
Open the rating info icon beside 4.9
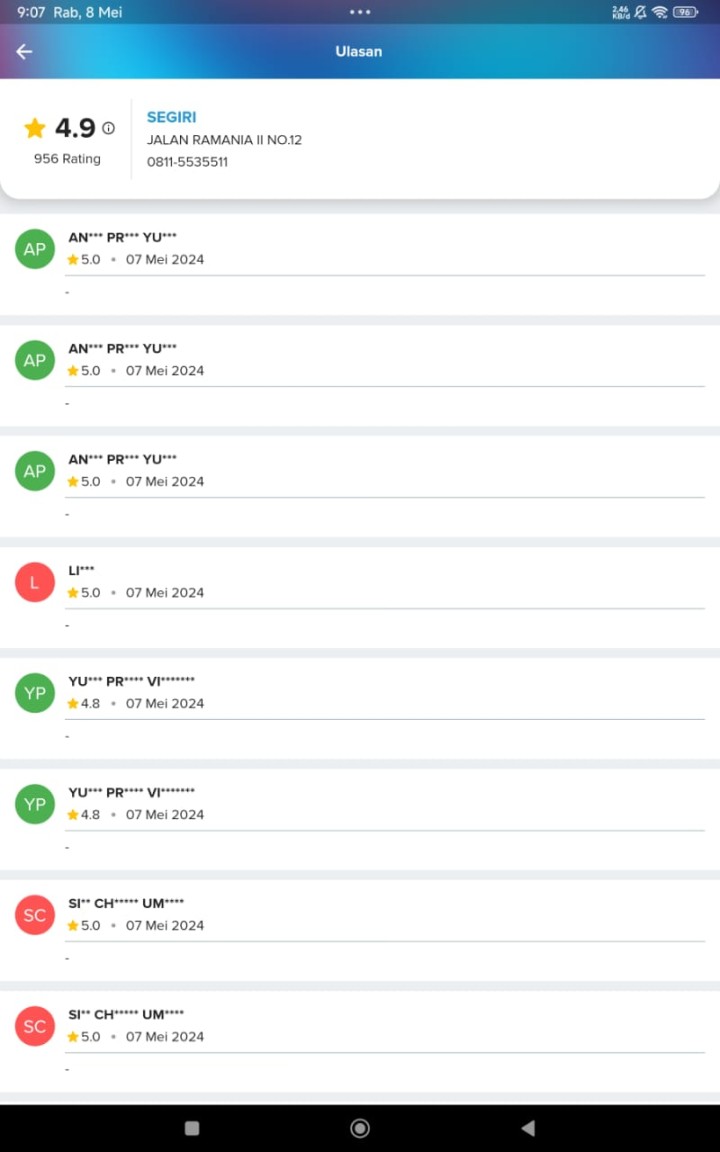(x=109, y=128)
